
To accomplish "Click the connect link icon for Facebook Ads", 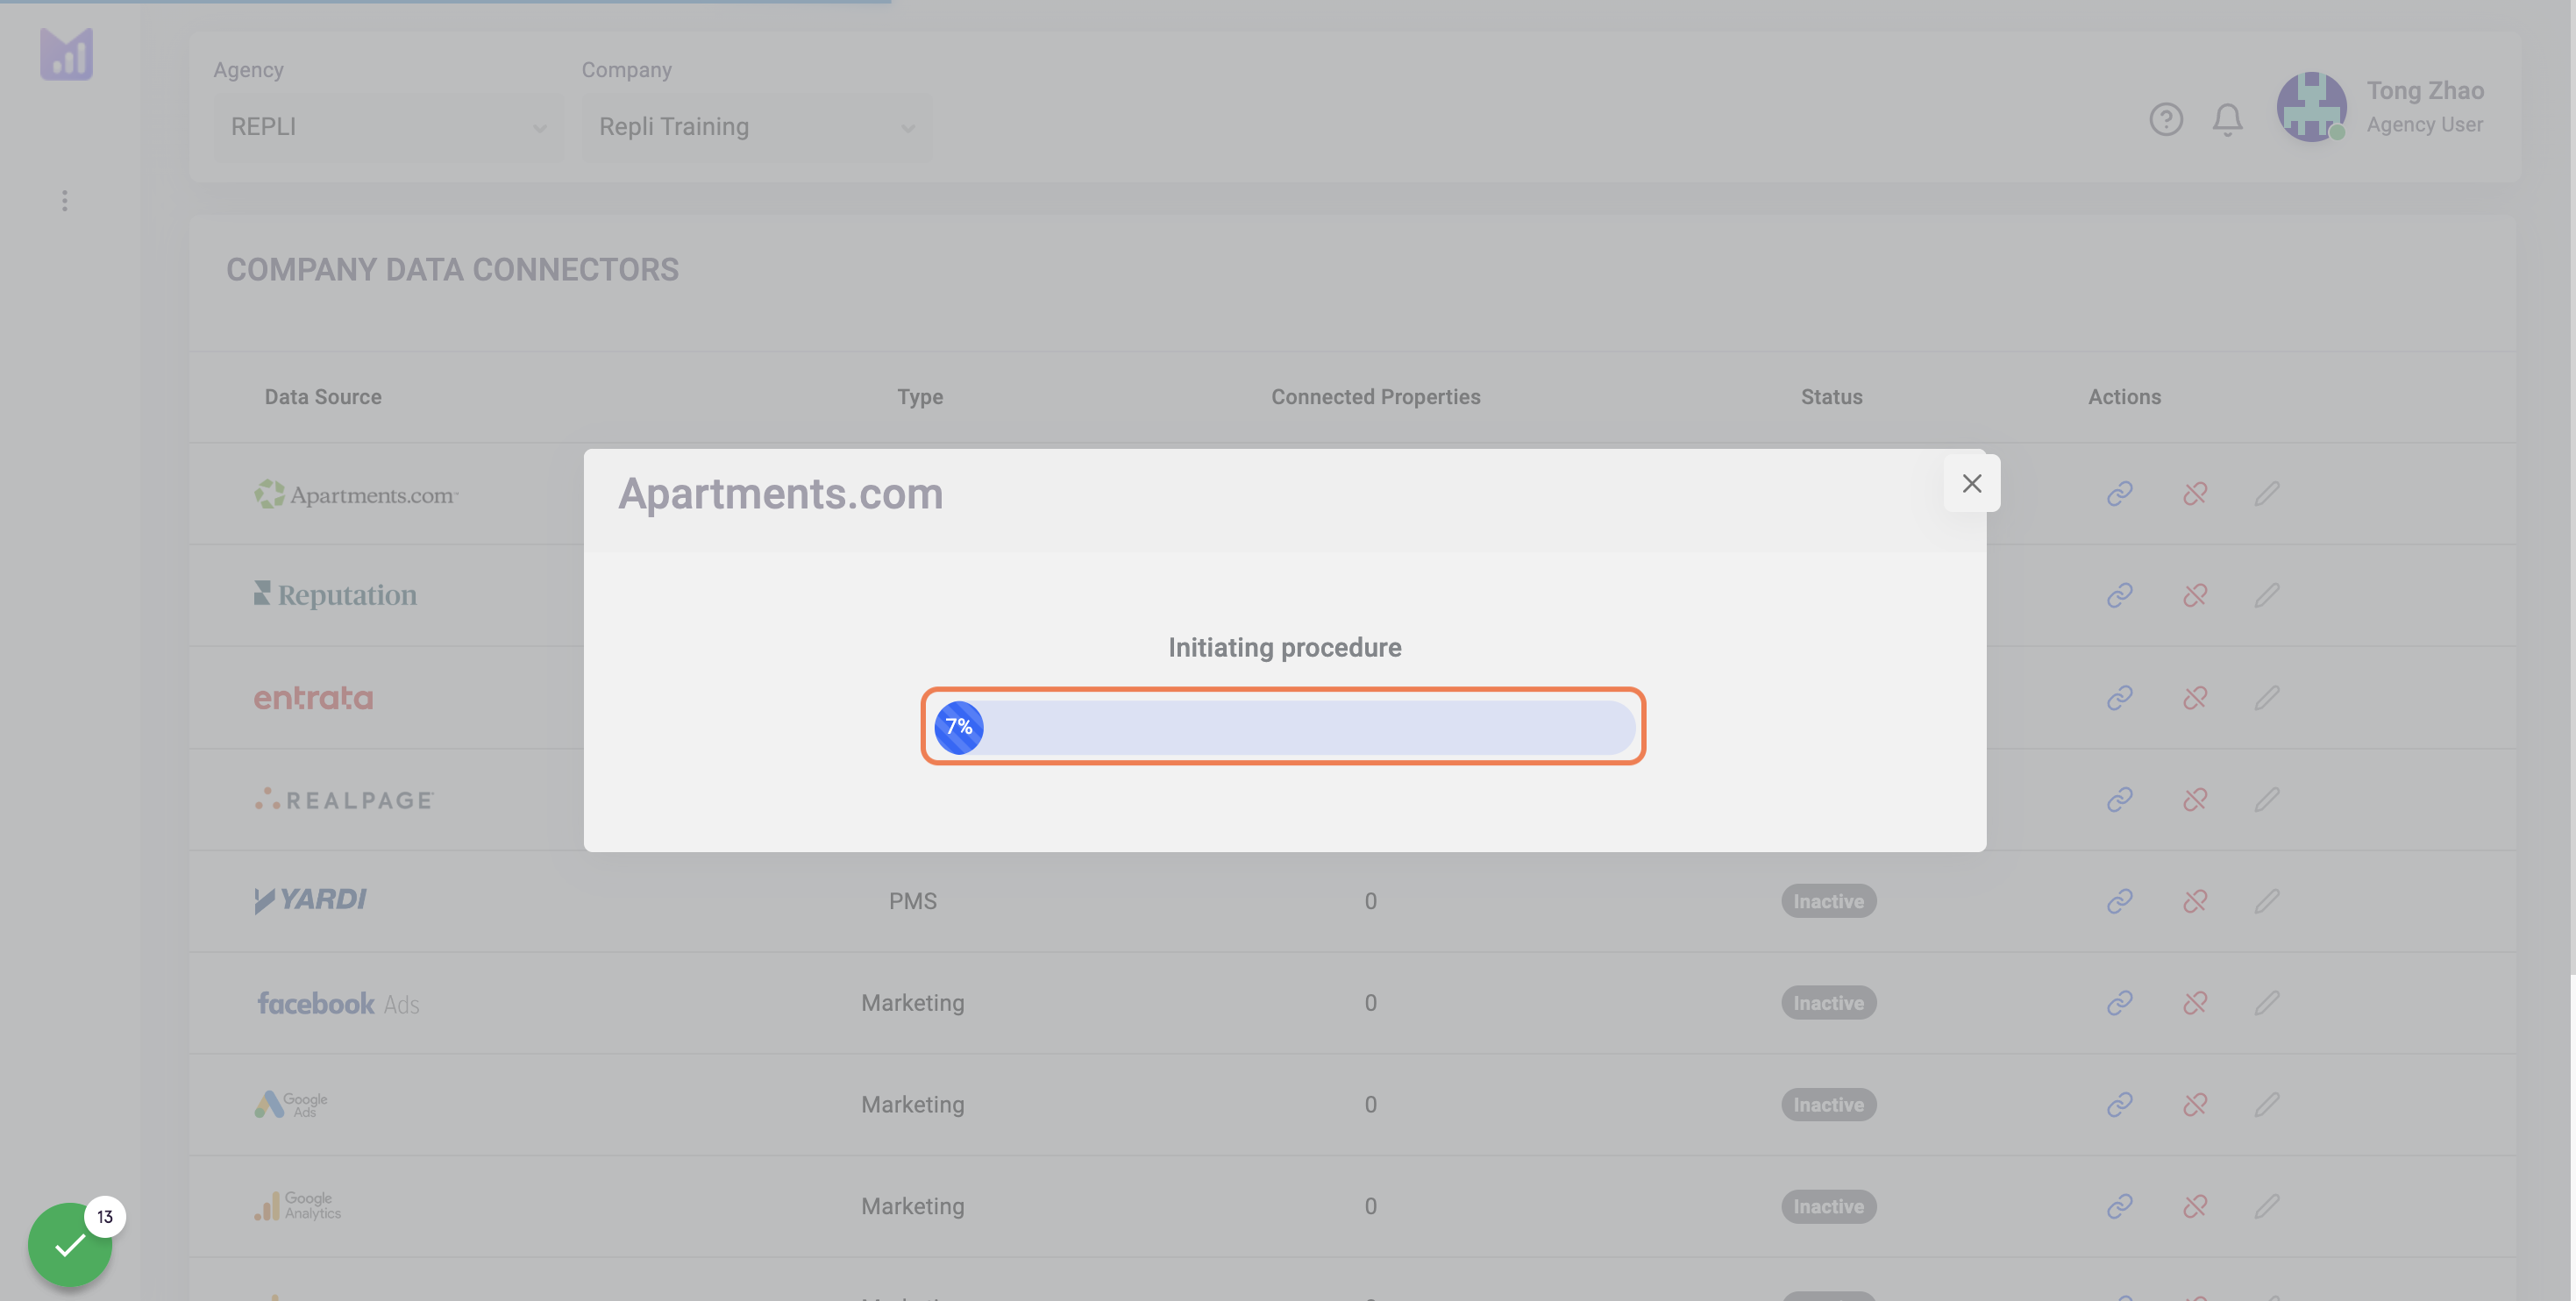I will [2119, 1003].
